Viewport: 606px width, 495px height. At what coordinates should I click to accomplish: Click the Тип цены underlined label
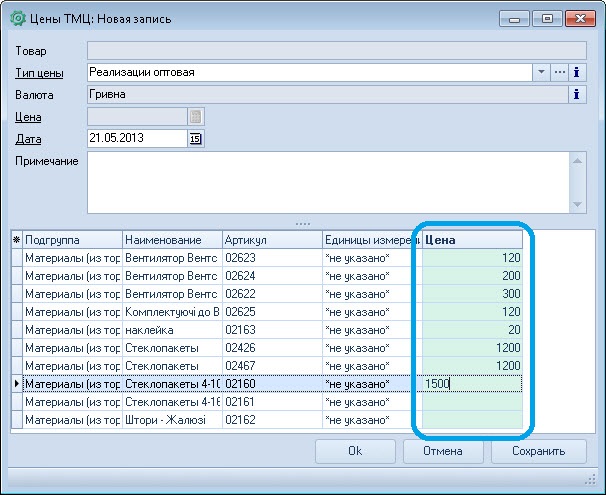coord(39,73)
